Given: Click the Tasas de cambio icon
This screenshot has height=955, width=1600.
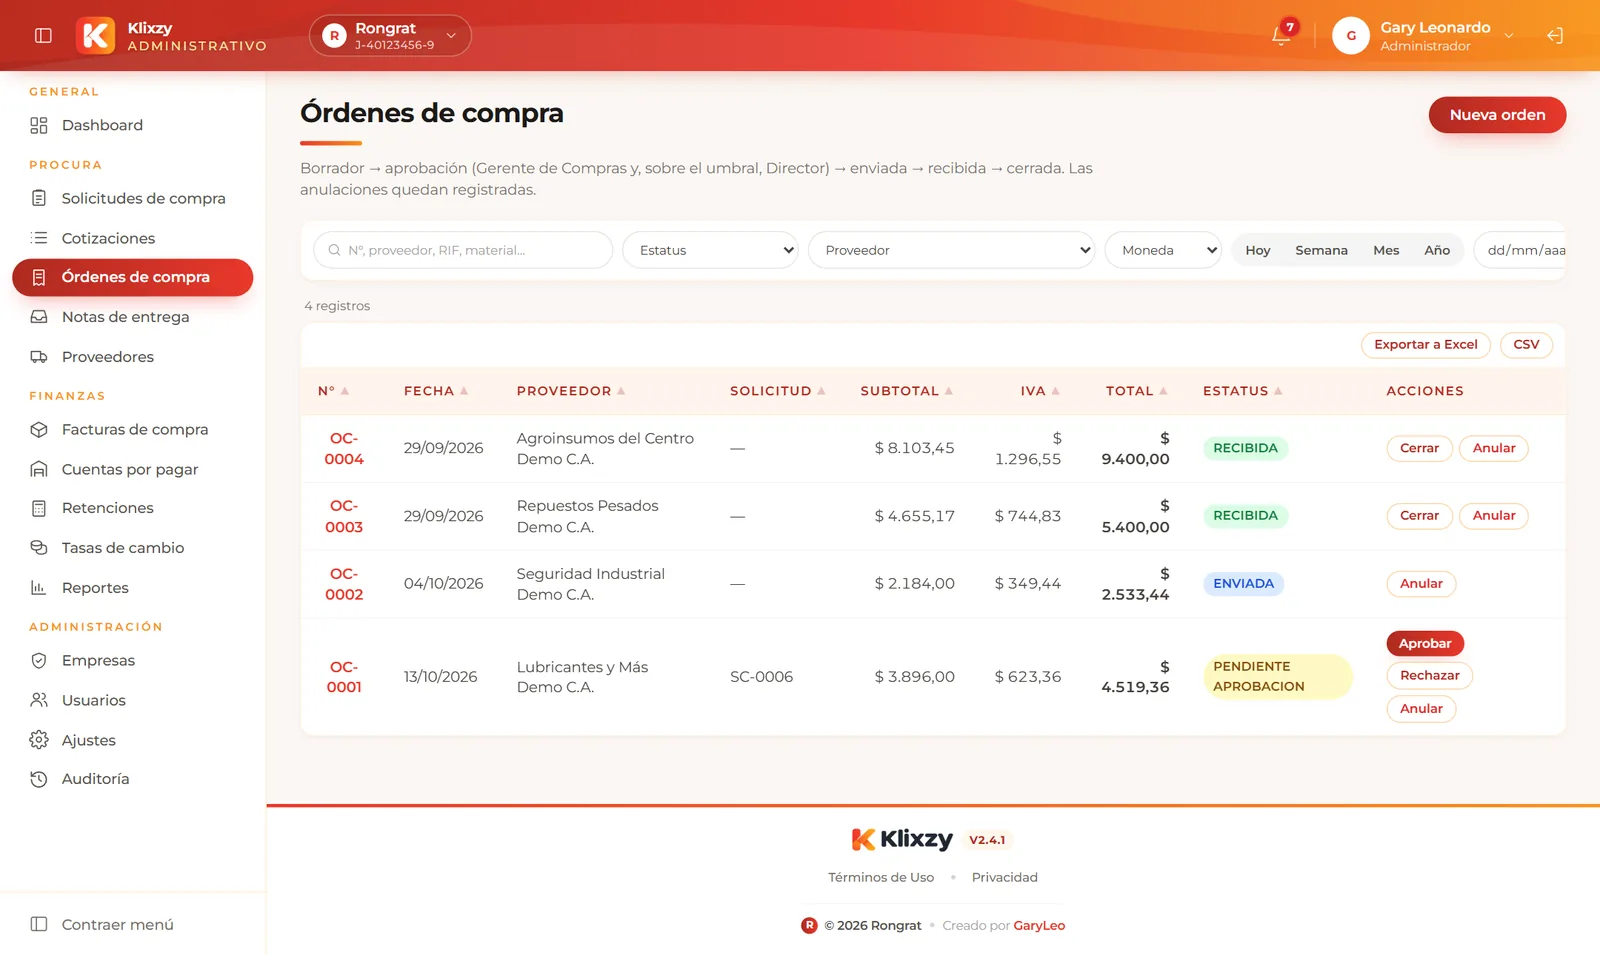Looking at the screenshot, I should click(39, 548).
